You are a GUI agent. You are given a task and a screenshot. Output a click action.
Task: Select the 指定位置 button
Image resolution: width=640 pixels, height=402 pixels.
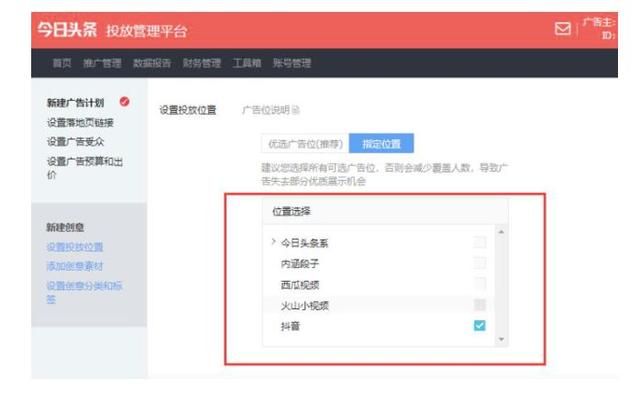click(381, 144)
